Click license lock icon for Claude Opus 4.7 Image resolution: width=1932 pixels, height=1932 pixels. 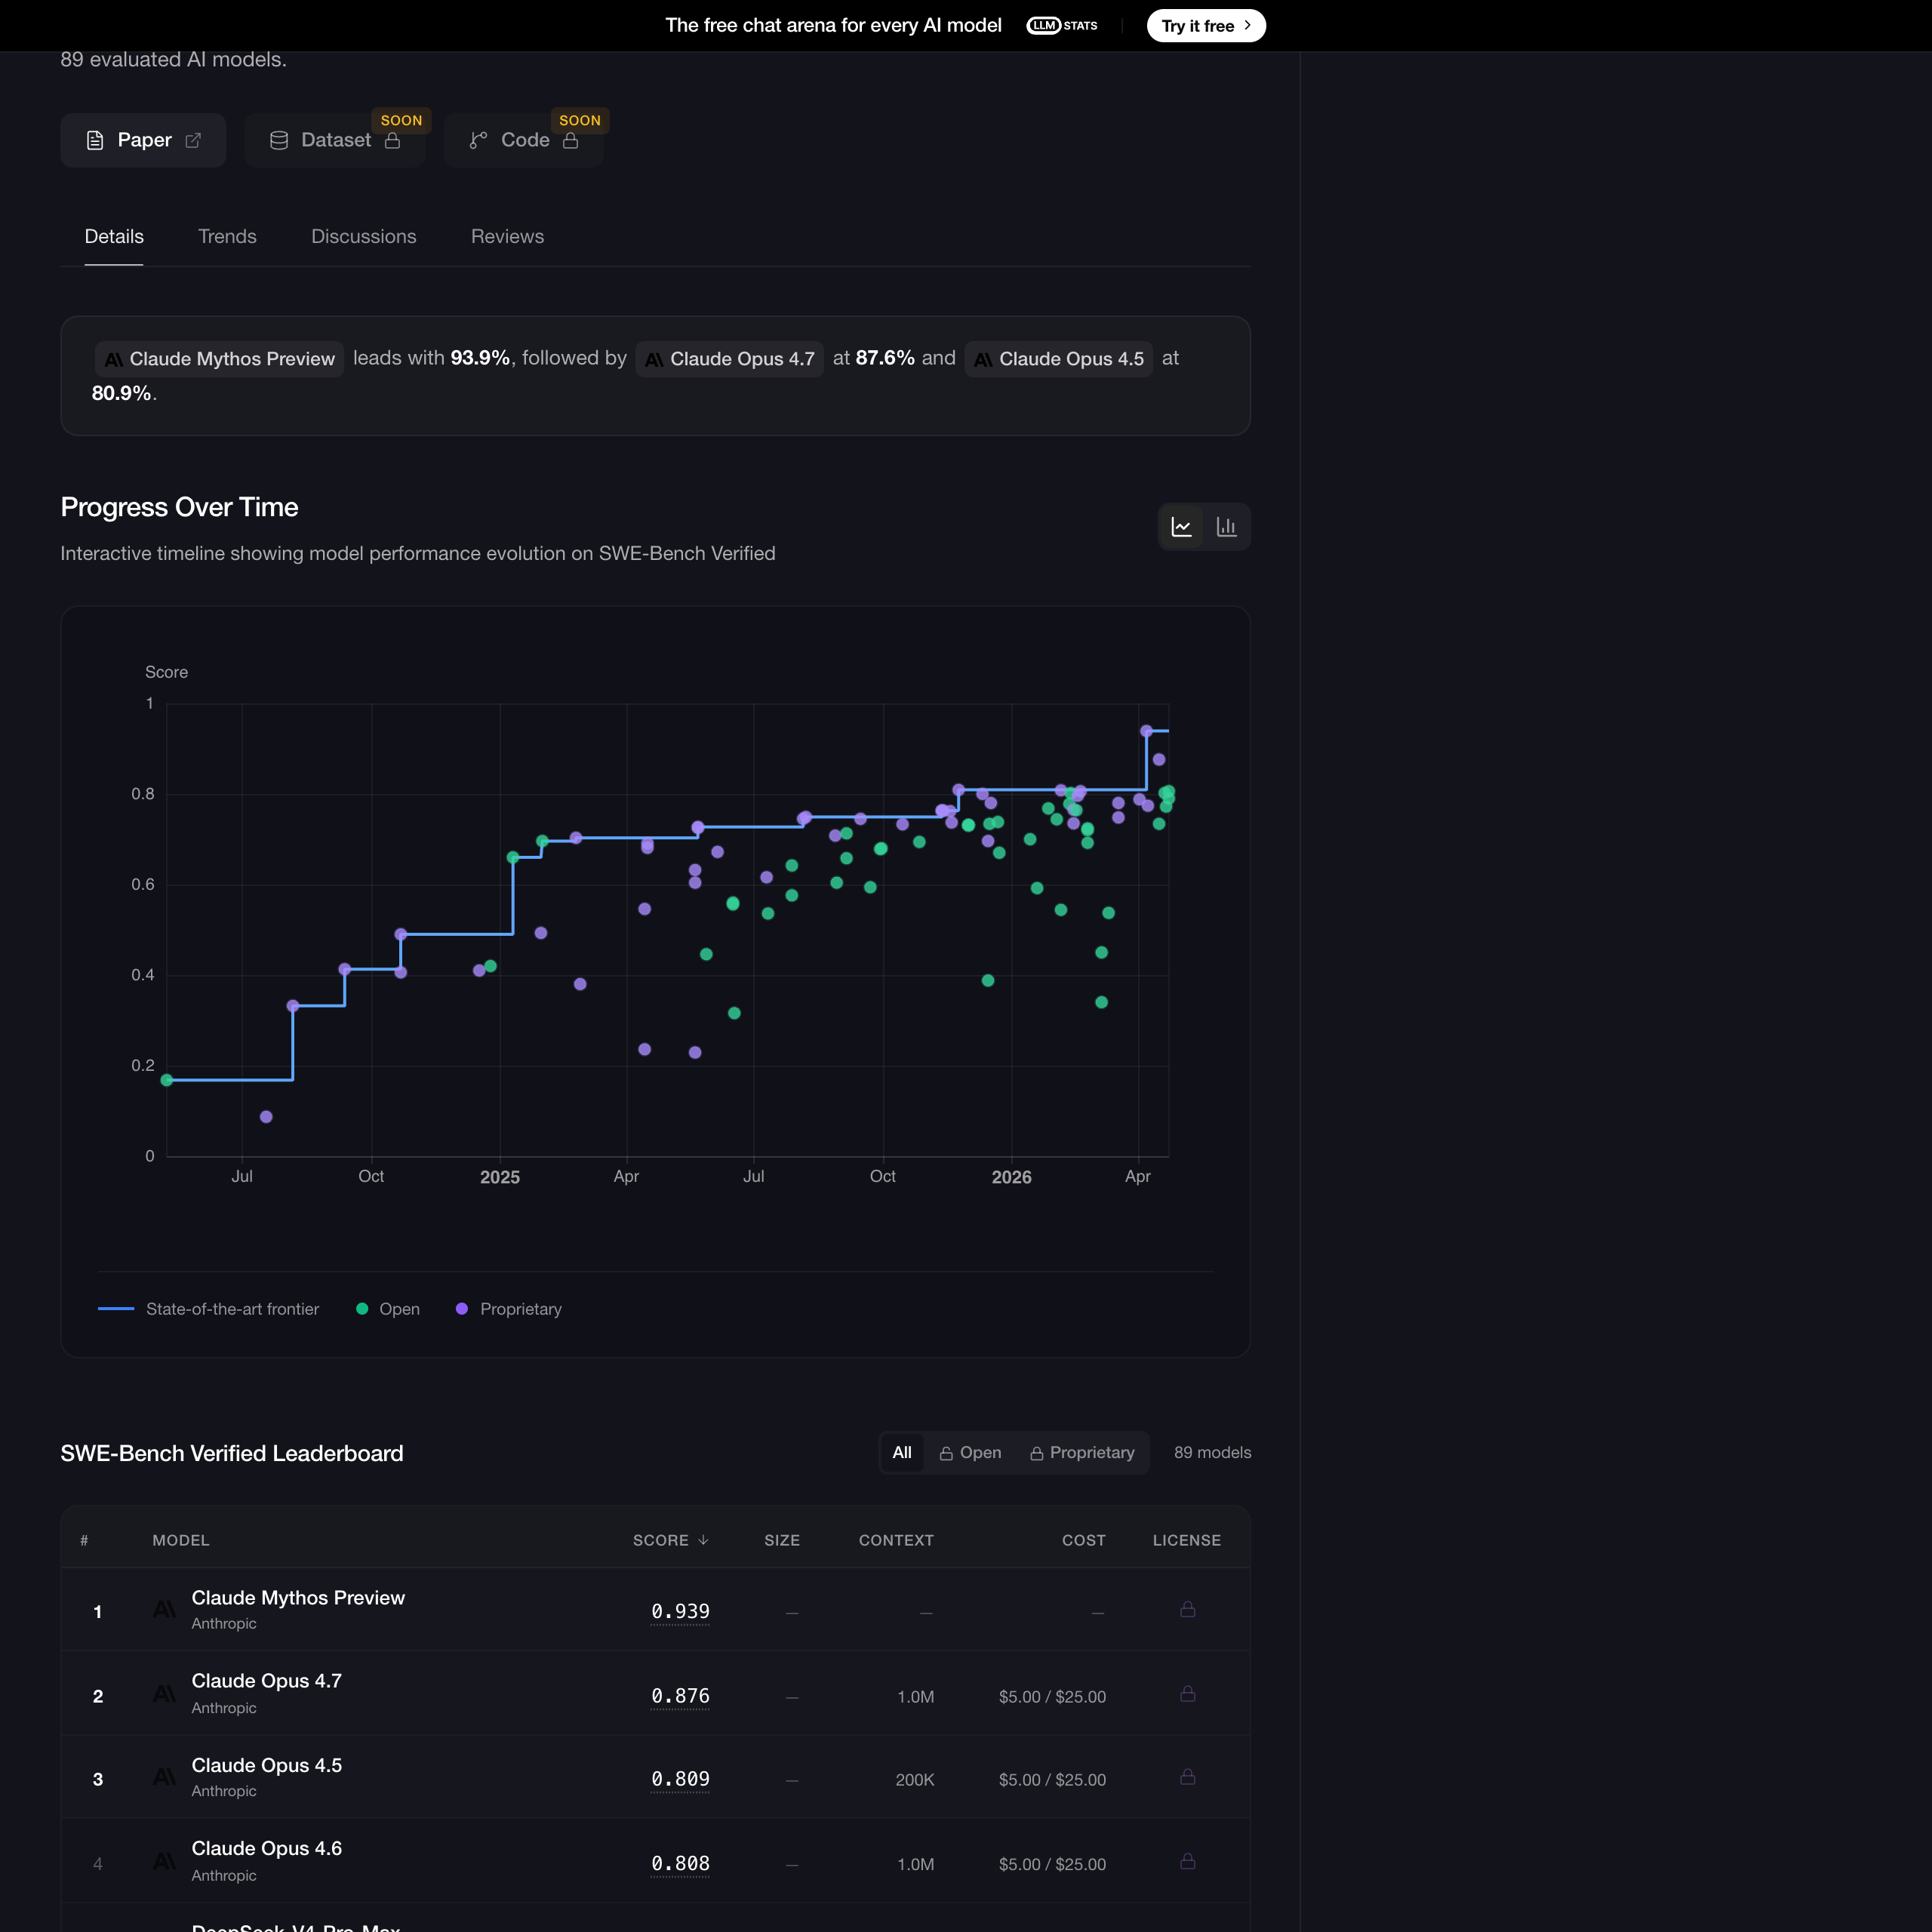coord(1188,1694)
